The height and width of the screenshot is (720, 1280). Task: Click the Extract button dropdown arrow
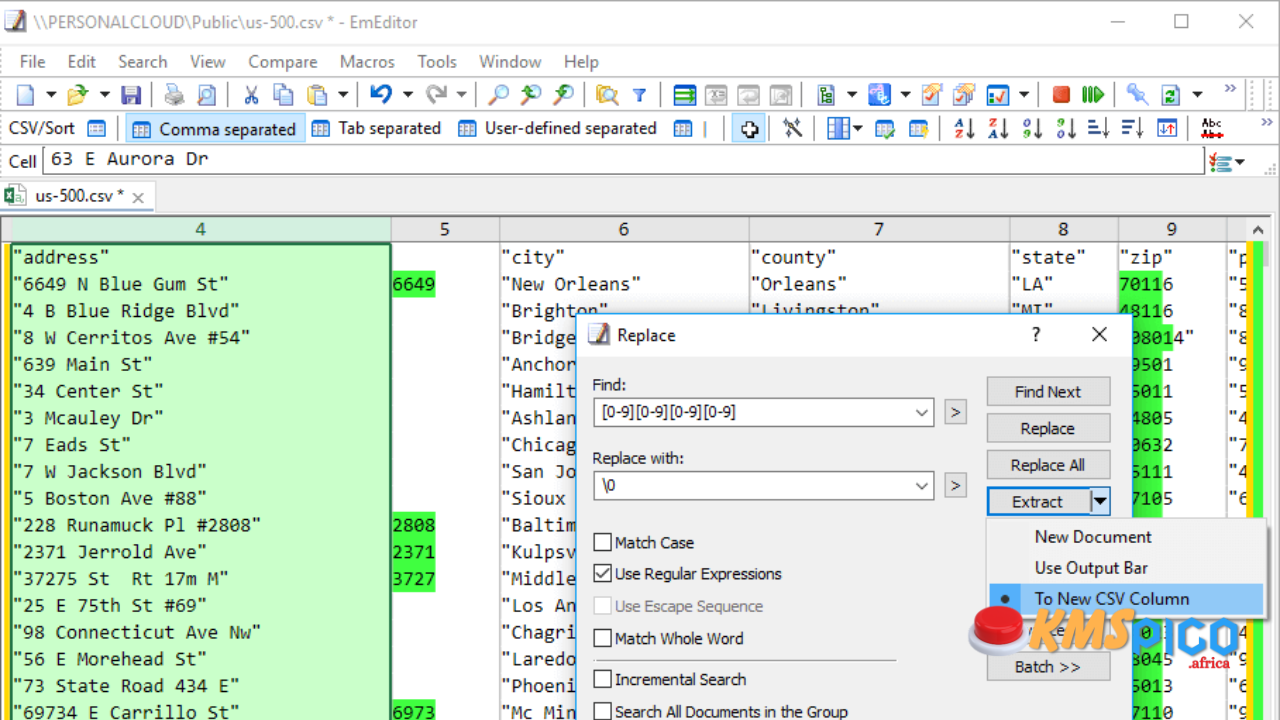[1100, 502]
